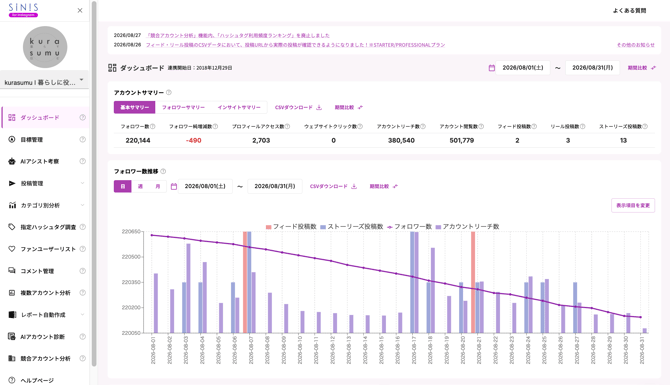Click help icon next to アカウントサマリー
Screen dimensions: 670x385
169,92
